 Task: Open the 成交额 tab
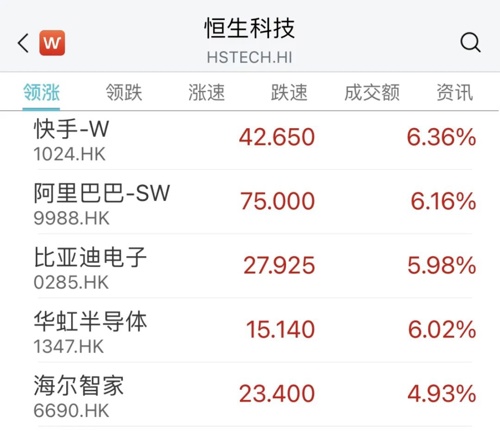372,92
